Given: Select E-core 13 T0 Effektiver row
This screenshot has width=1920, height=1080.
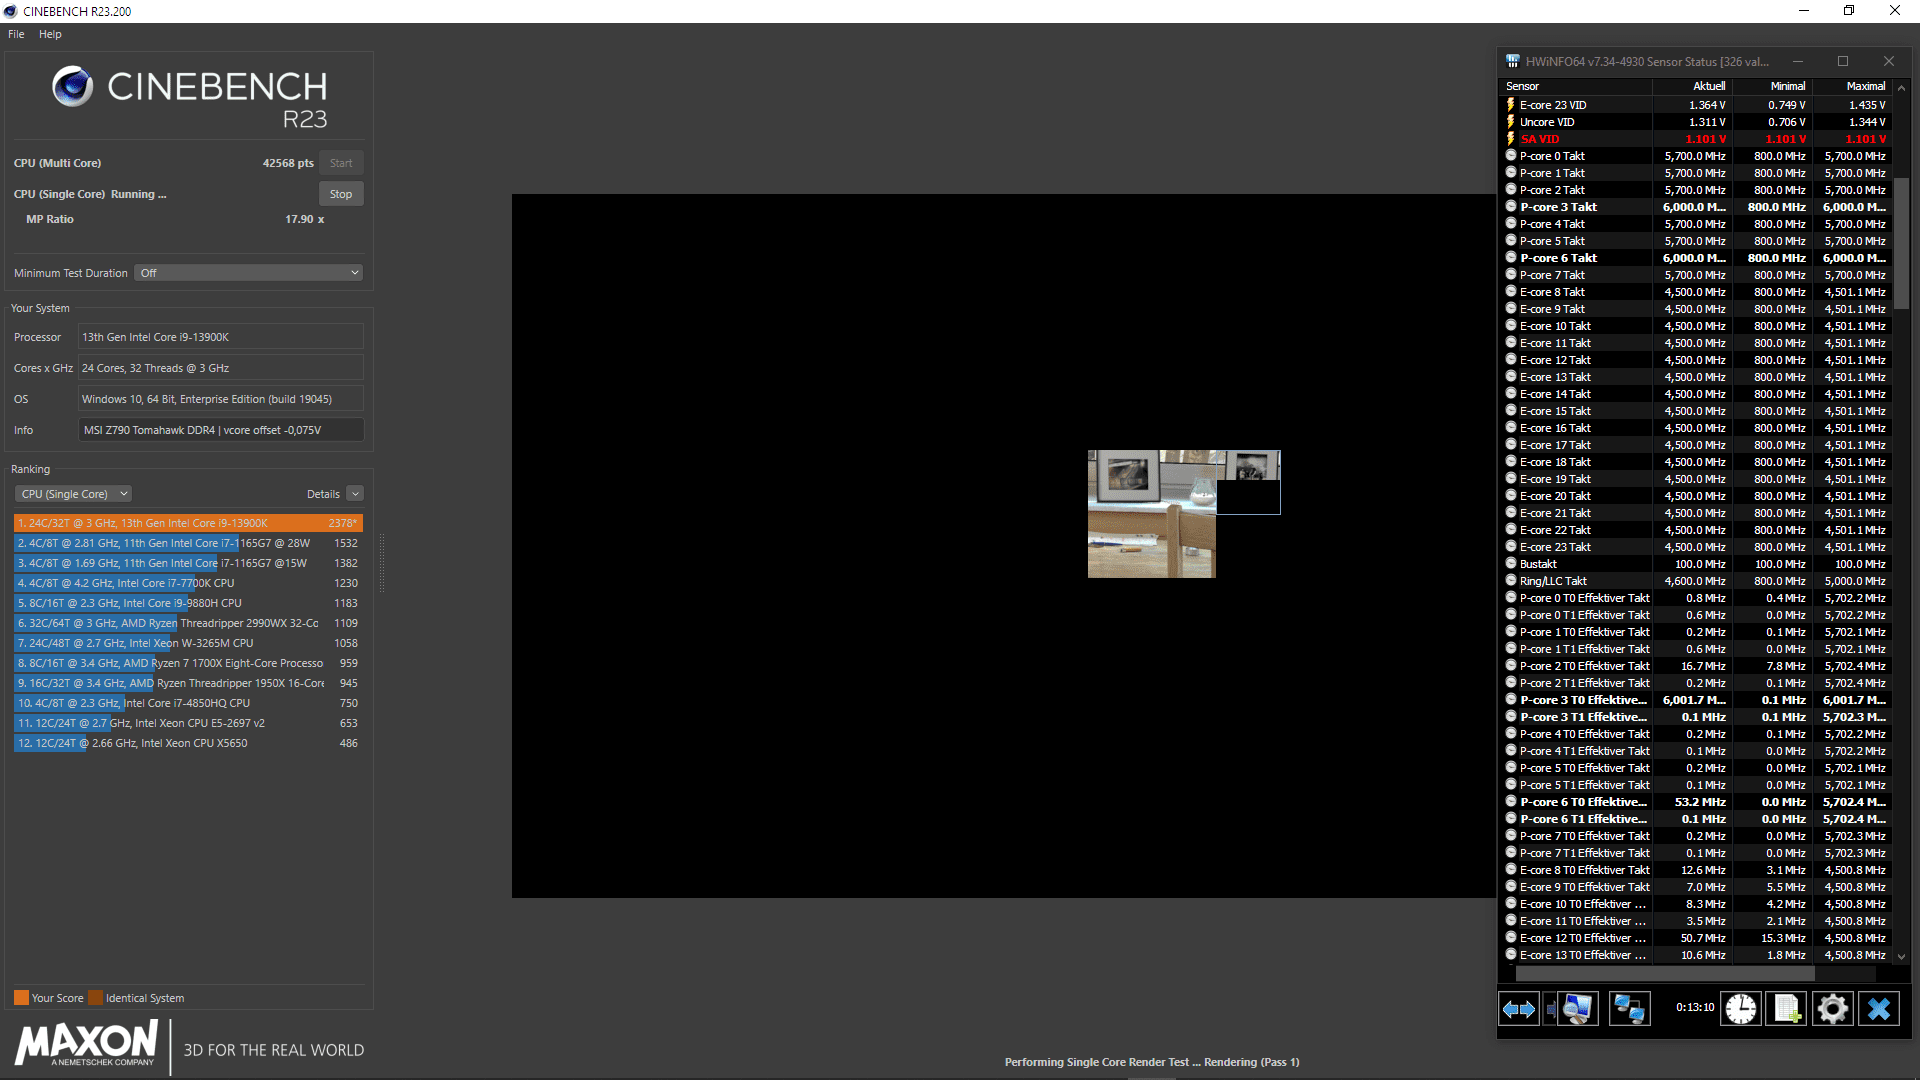Looking at the screenshot, I should click(1697, 955).
